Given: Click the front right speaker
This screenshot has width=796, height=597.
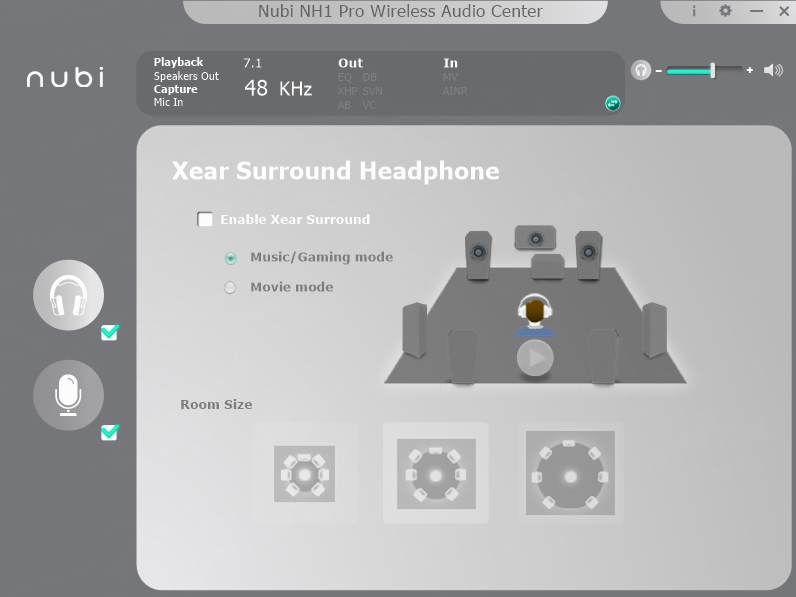Looking at the screenshot, I should [589, 255].
